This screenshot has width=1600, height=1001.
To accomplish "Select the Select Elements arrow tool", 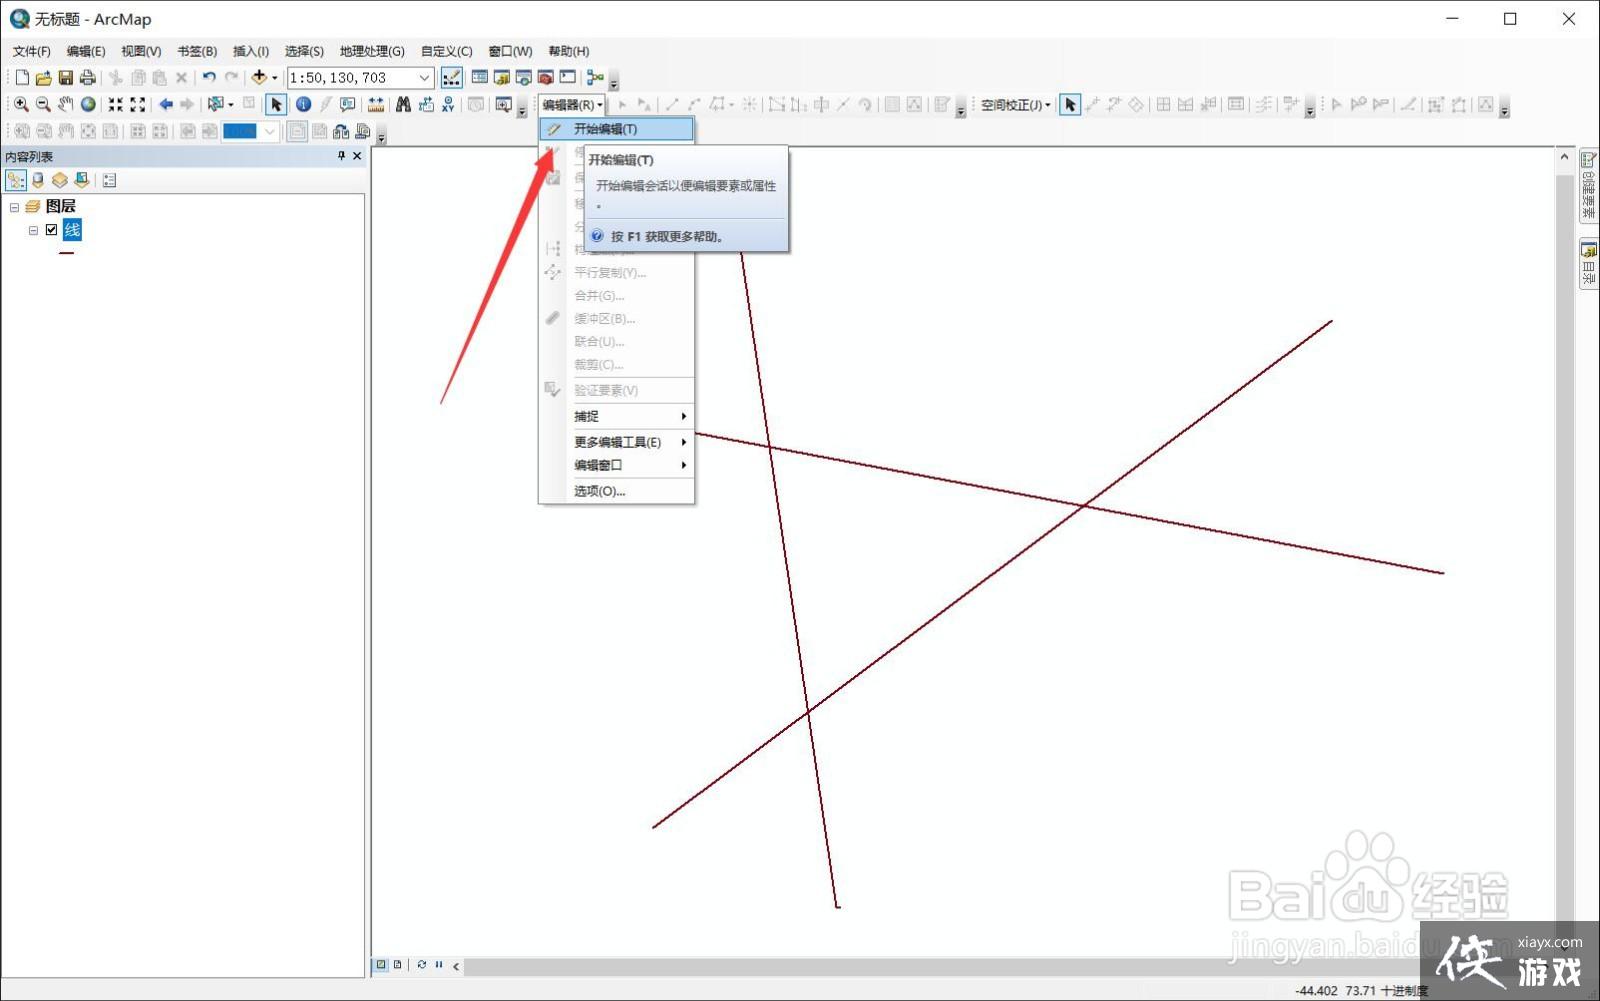I will pyautogui.click(x=276, y=105).
